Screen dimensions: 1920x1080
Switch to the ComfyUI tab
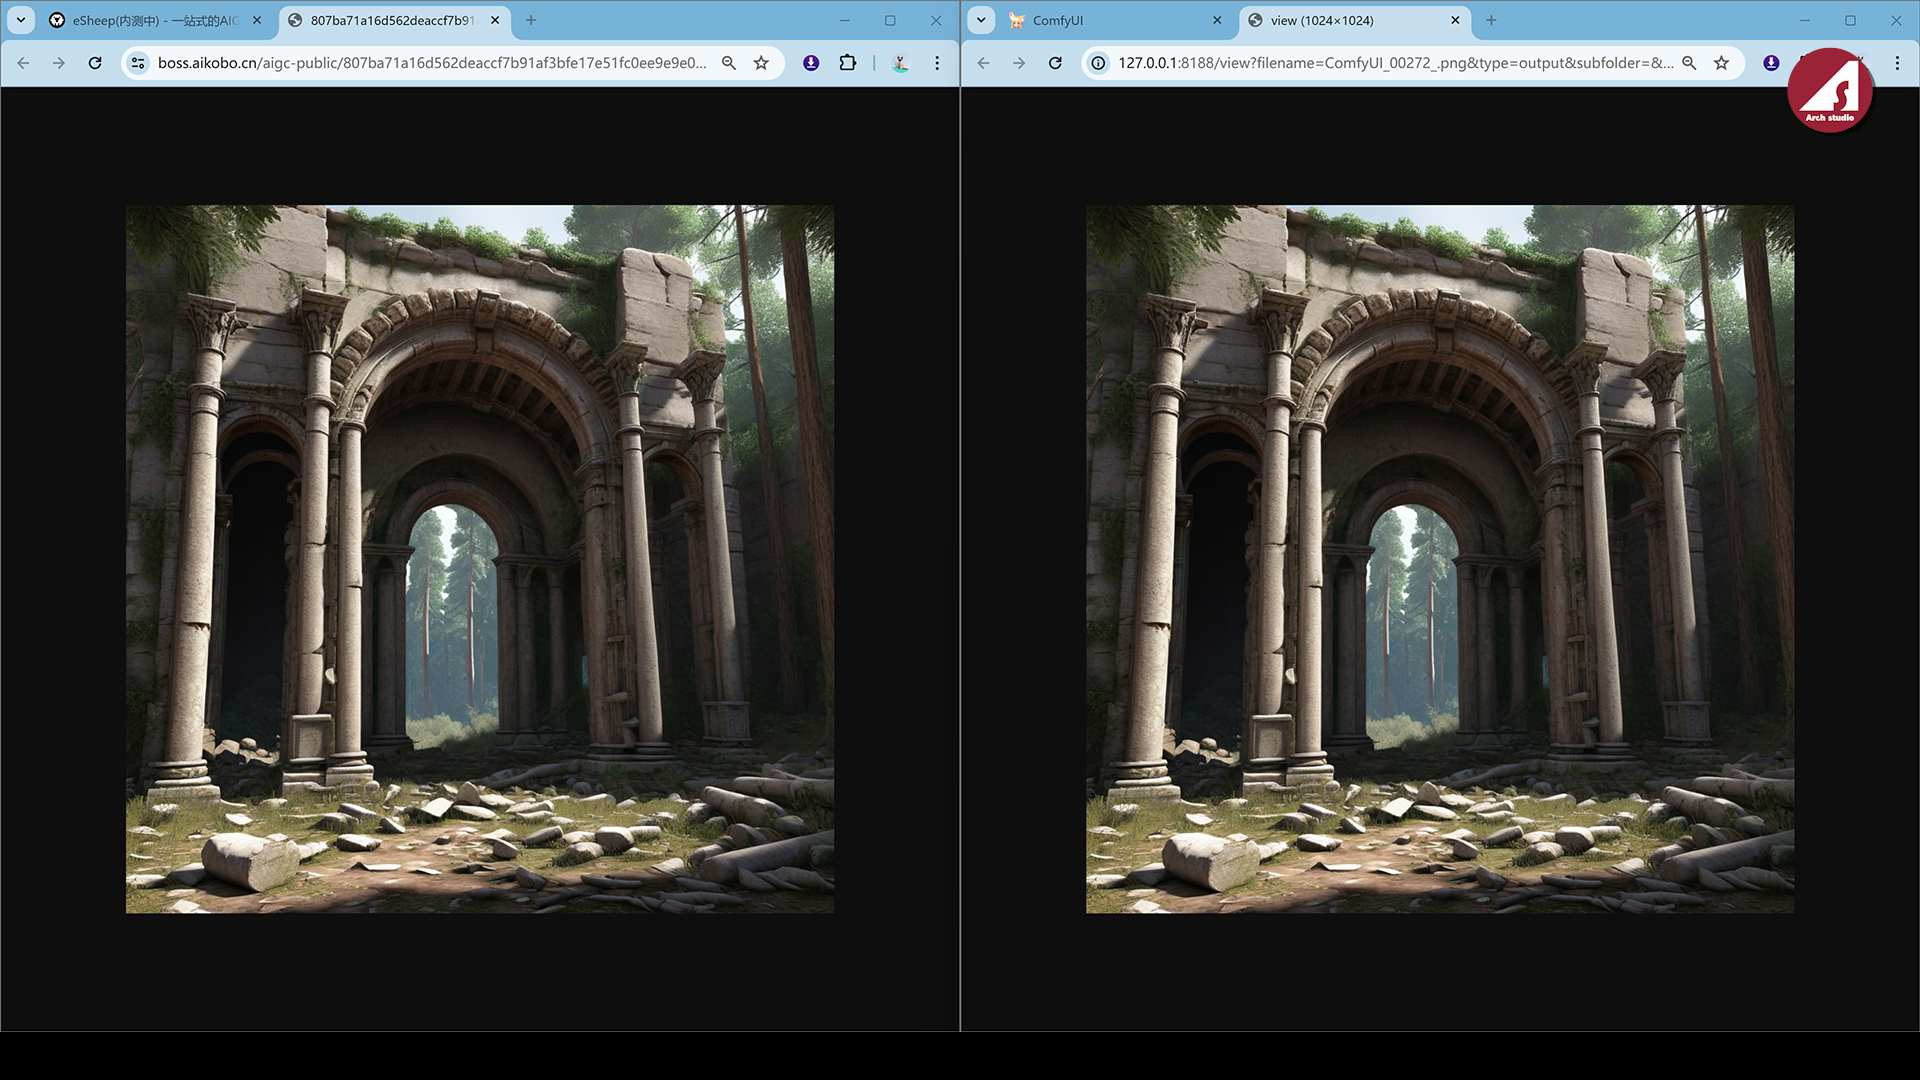coord(1116,20)
